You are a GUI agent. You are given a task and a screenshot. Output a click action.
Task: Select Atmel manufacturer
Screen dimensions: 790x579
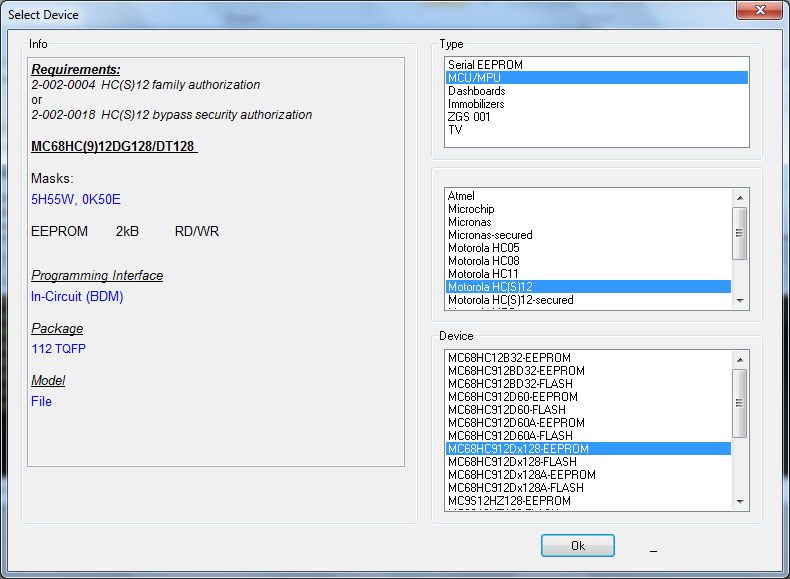click(x=461, y=196)
